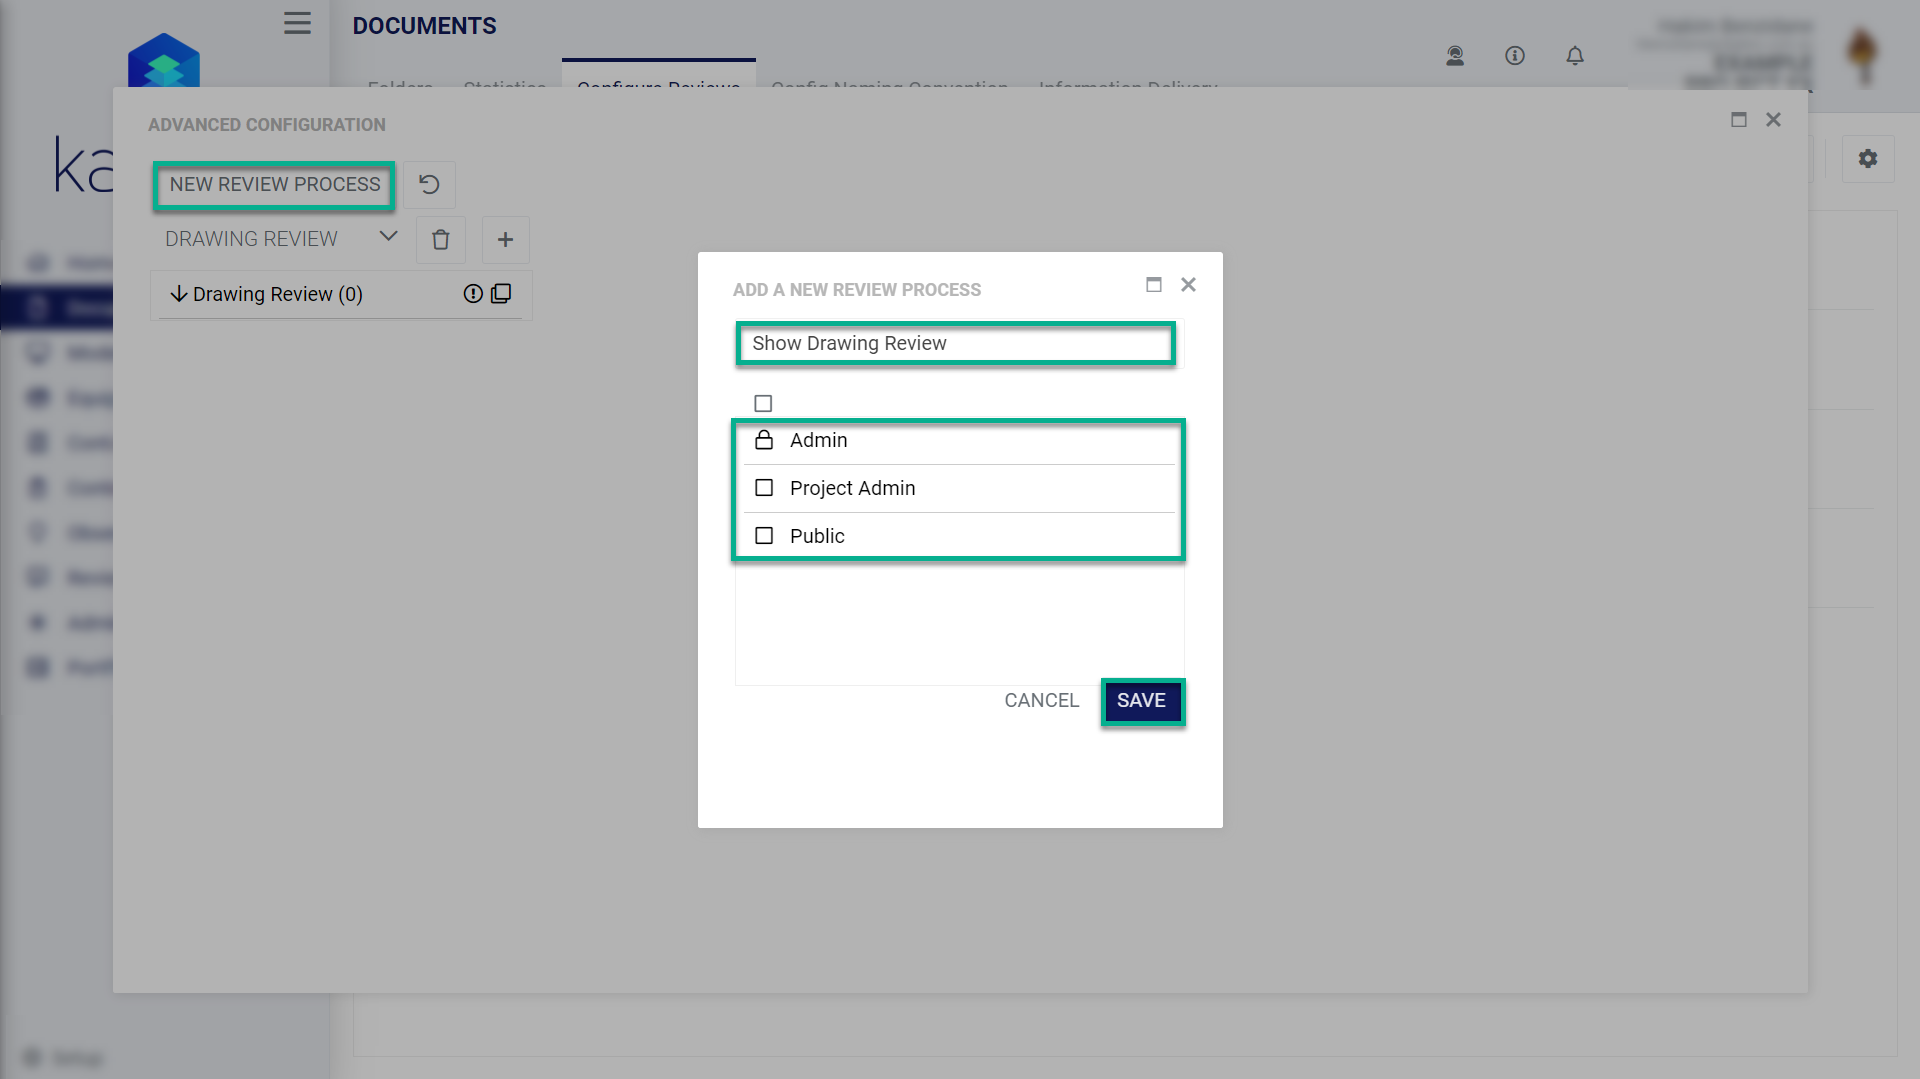Open notifications via the bell icon

coord(1575,56)
